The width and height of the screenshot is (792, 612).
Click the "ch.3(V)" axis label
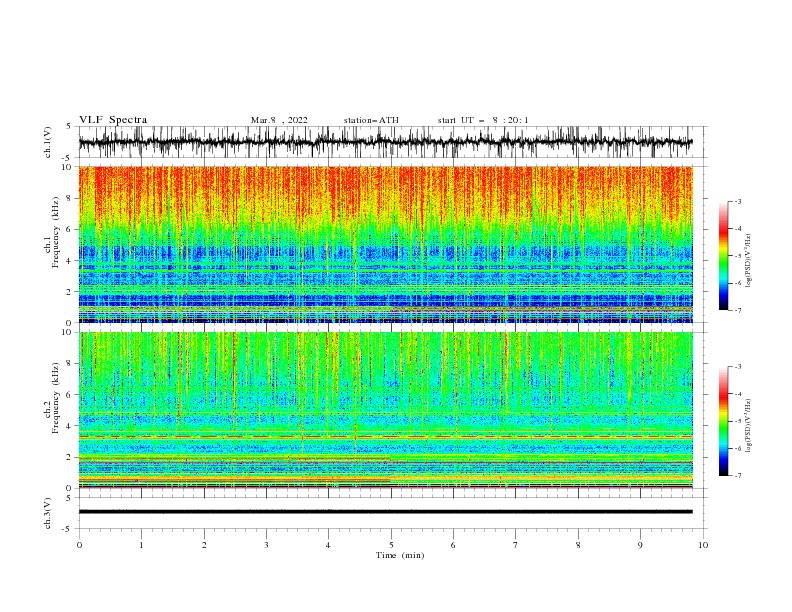pyautogui.click(x=47, y=513)
